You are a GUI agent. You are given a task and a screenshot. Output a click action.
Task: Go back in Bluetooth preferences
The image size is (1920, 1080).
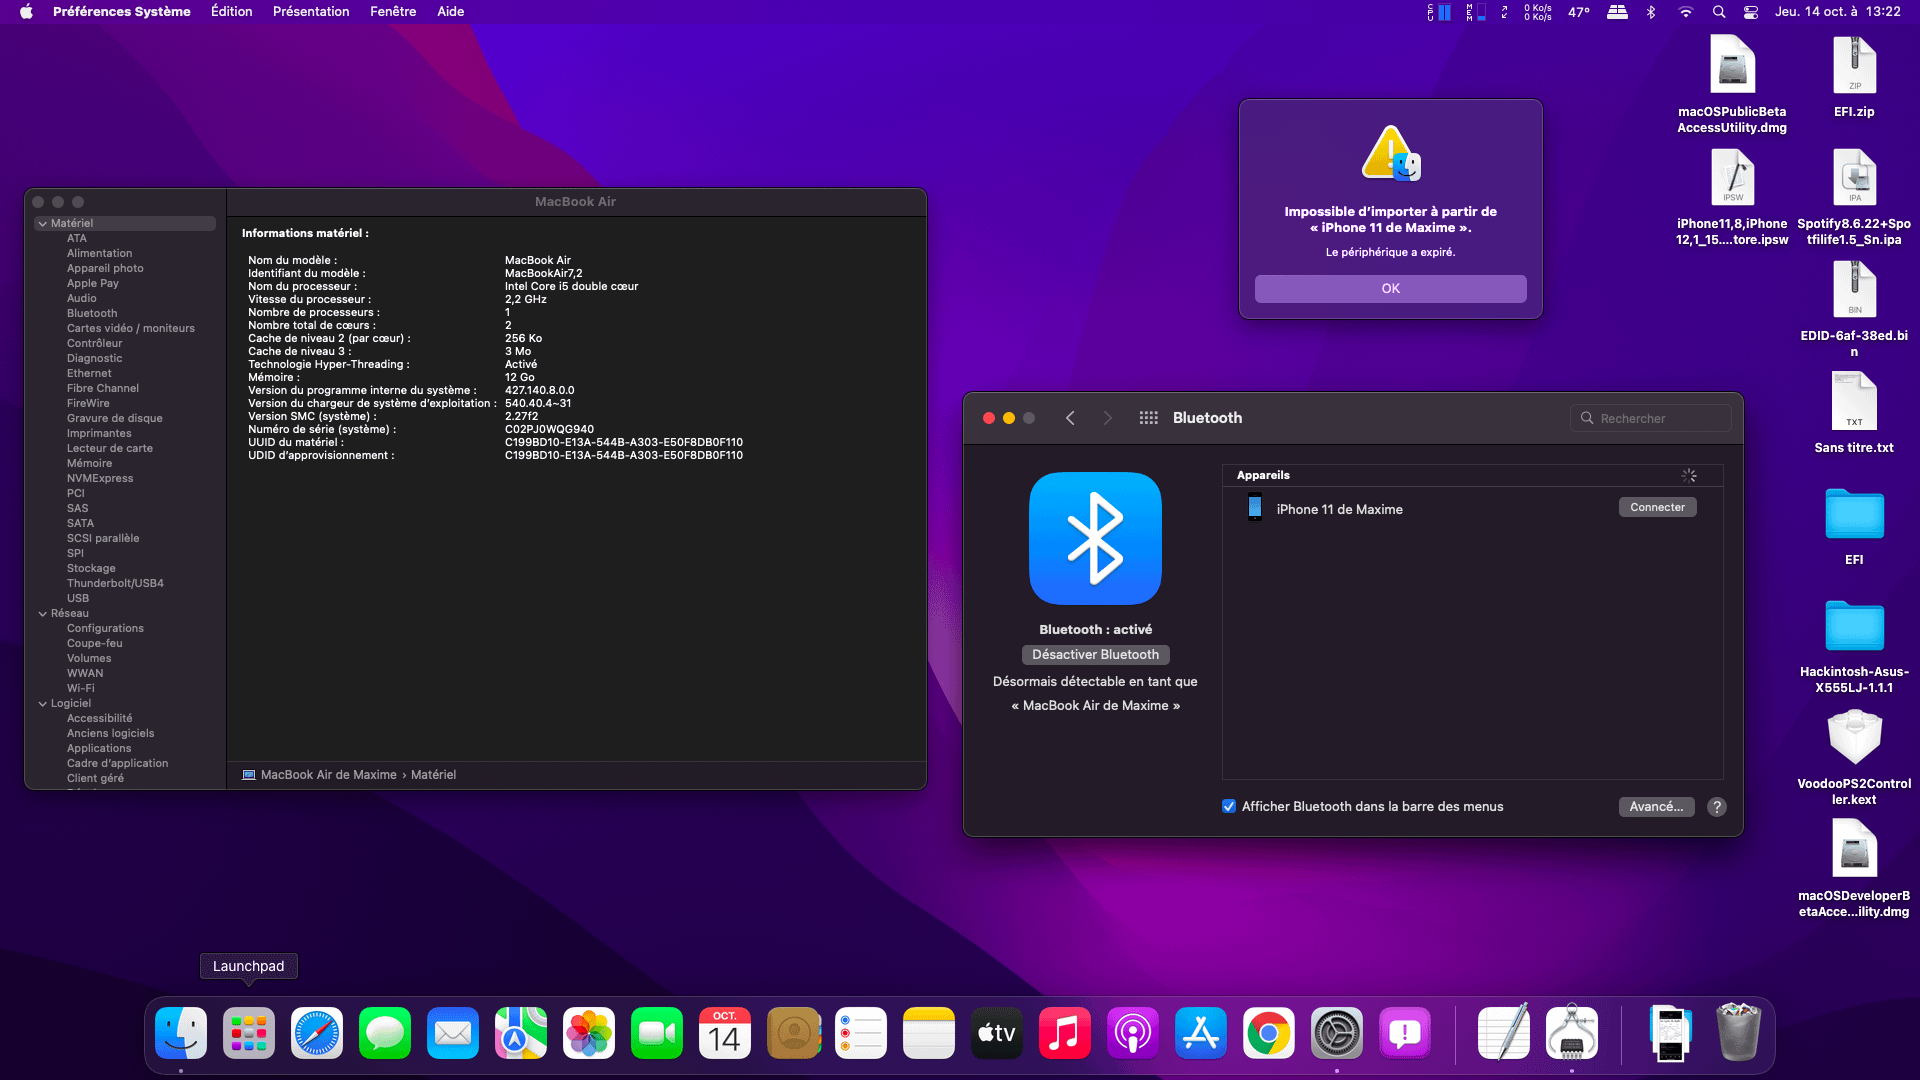pyautogui.click(x=1070, y=418)
